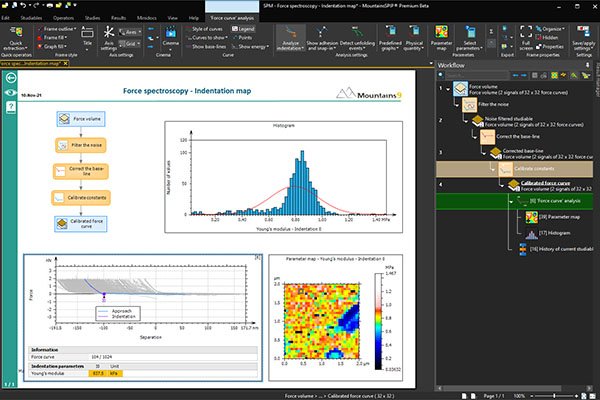Select the 'Force curve' analysis ribbon tab

232,18
